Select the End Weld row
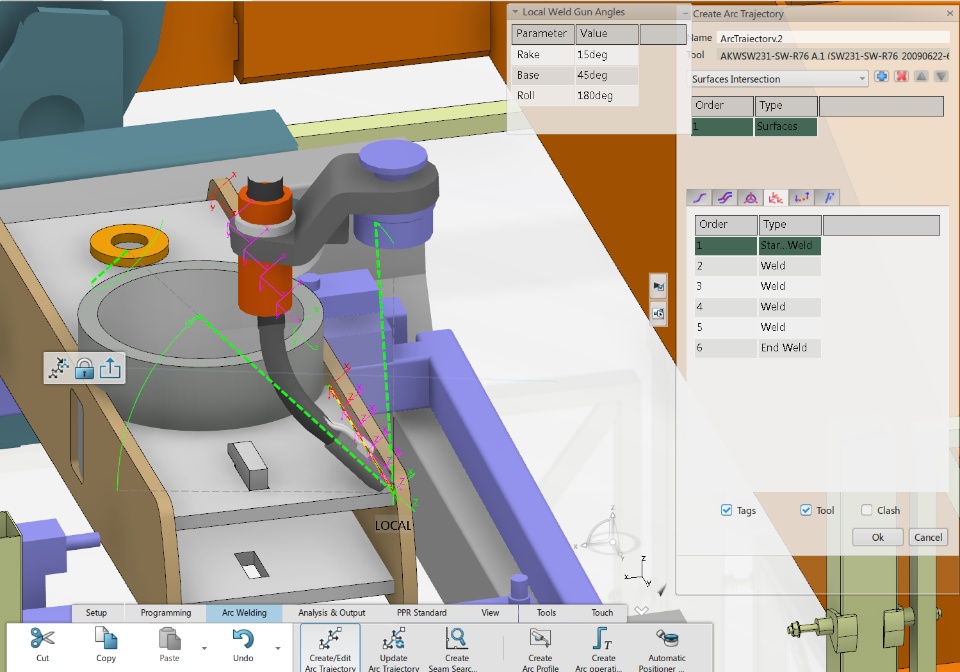Screen dimensions: 960x672 click(757, 348)
